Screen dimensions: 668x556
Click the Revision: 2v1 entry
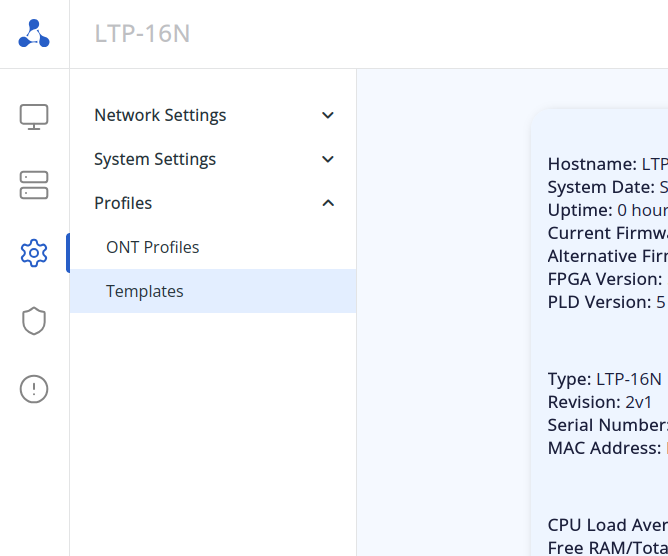point(599,402)
